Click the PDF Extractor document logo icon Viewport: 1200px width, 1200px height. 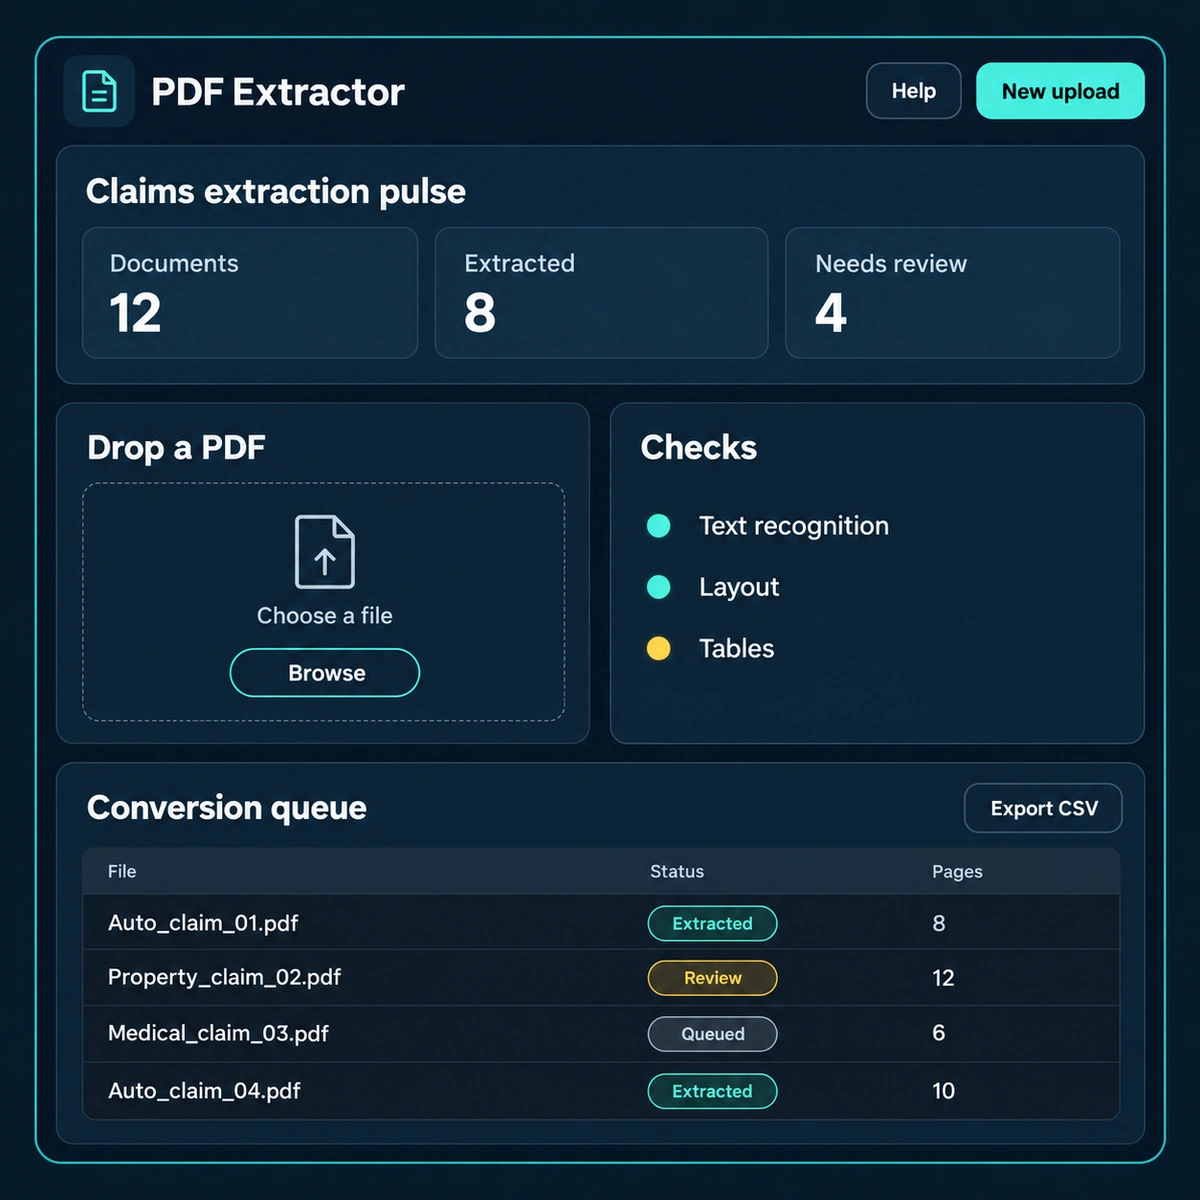(99, 91)
